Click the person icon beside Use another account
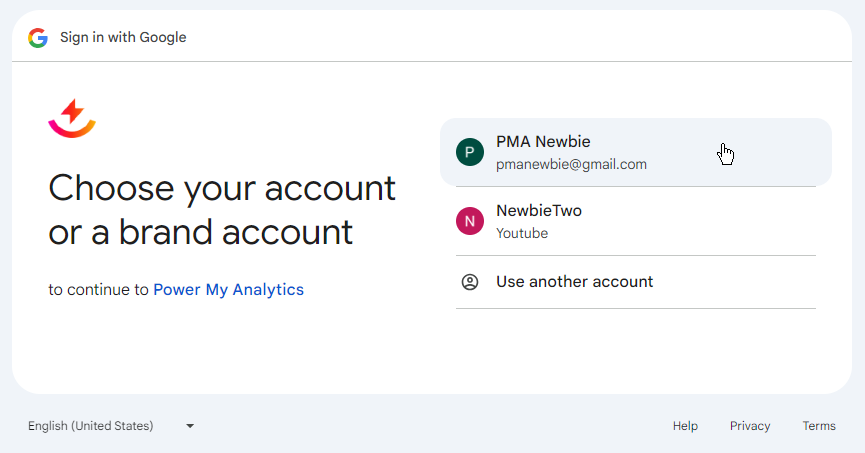The image size is (865, 453). tap(470, 282)
